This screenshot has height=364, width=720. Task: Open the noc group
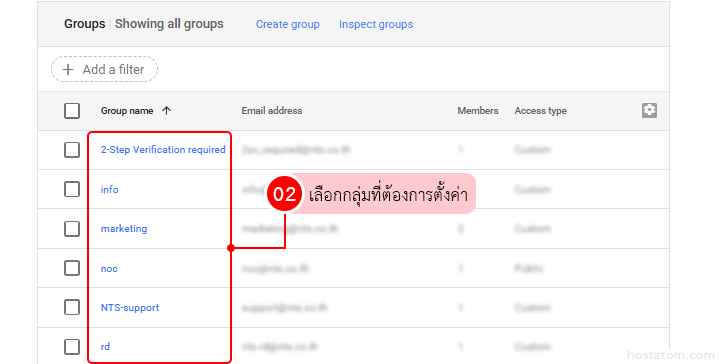coord(109,269)
